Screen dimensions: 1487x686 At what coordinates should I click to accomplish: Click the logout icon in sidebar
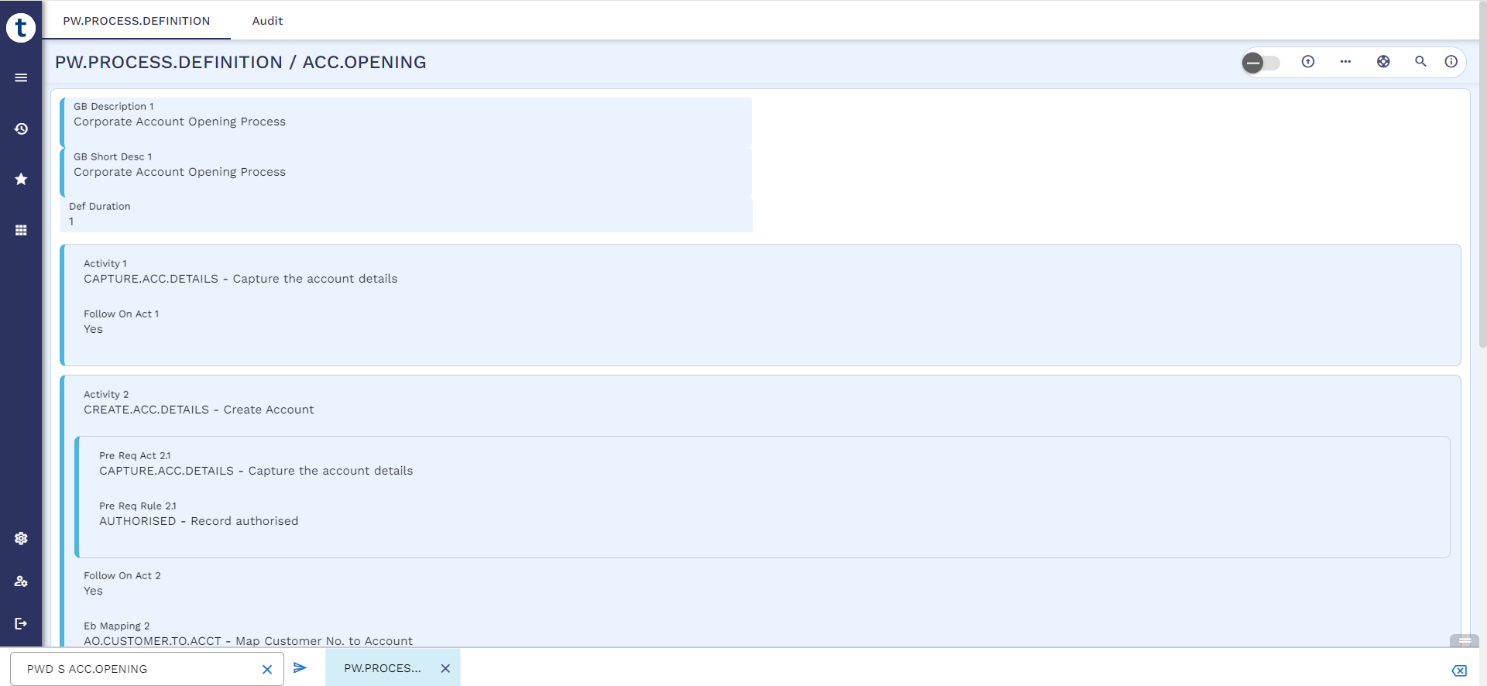point(21,624)
